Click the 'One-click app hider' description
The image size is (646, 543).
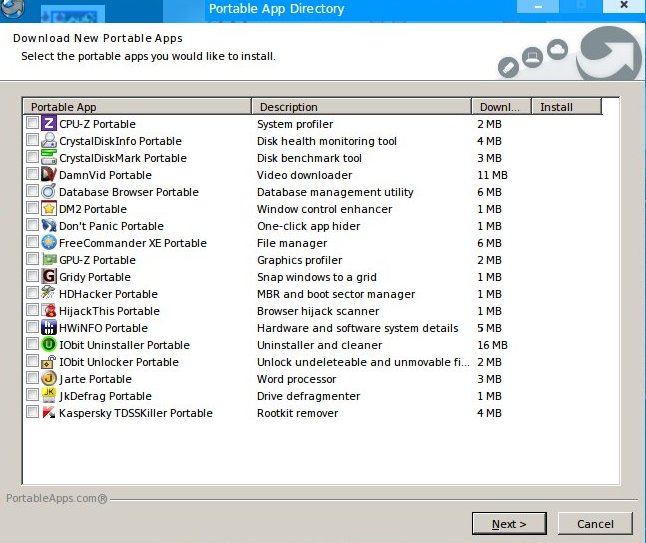(309, 226)
